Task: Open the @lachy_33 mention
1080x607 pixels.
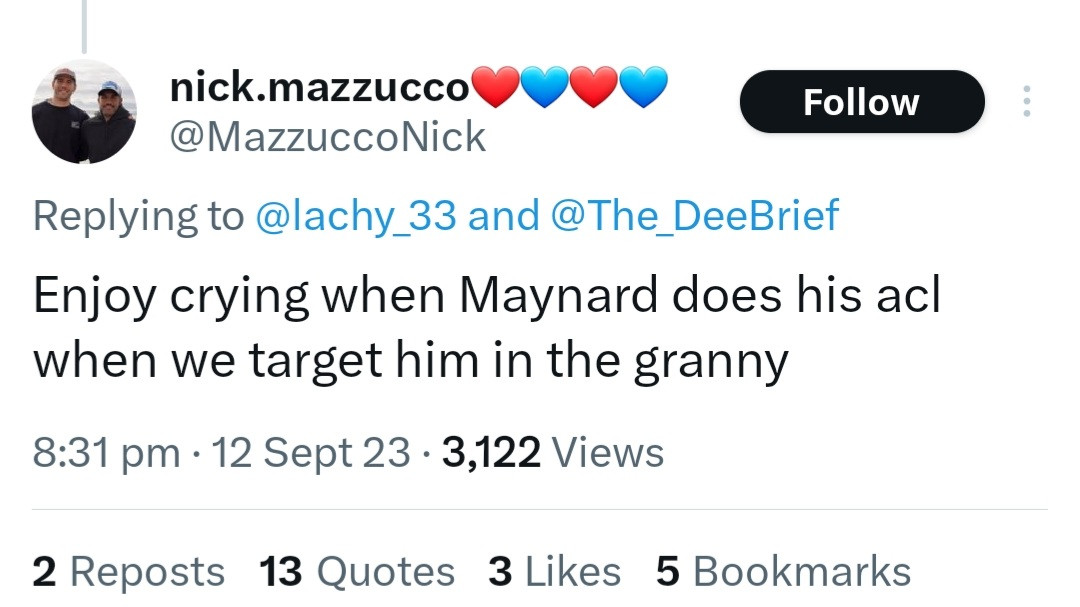Action: [356, 216]
